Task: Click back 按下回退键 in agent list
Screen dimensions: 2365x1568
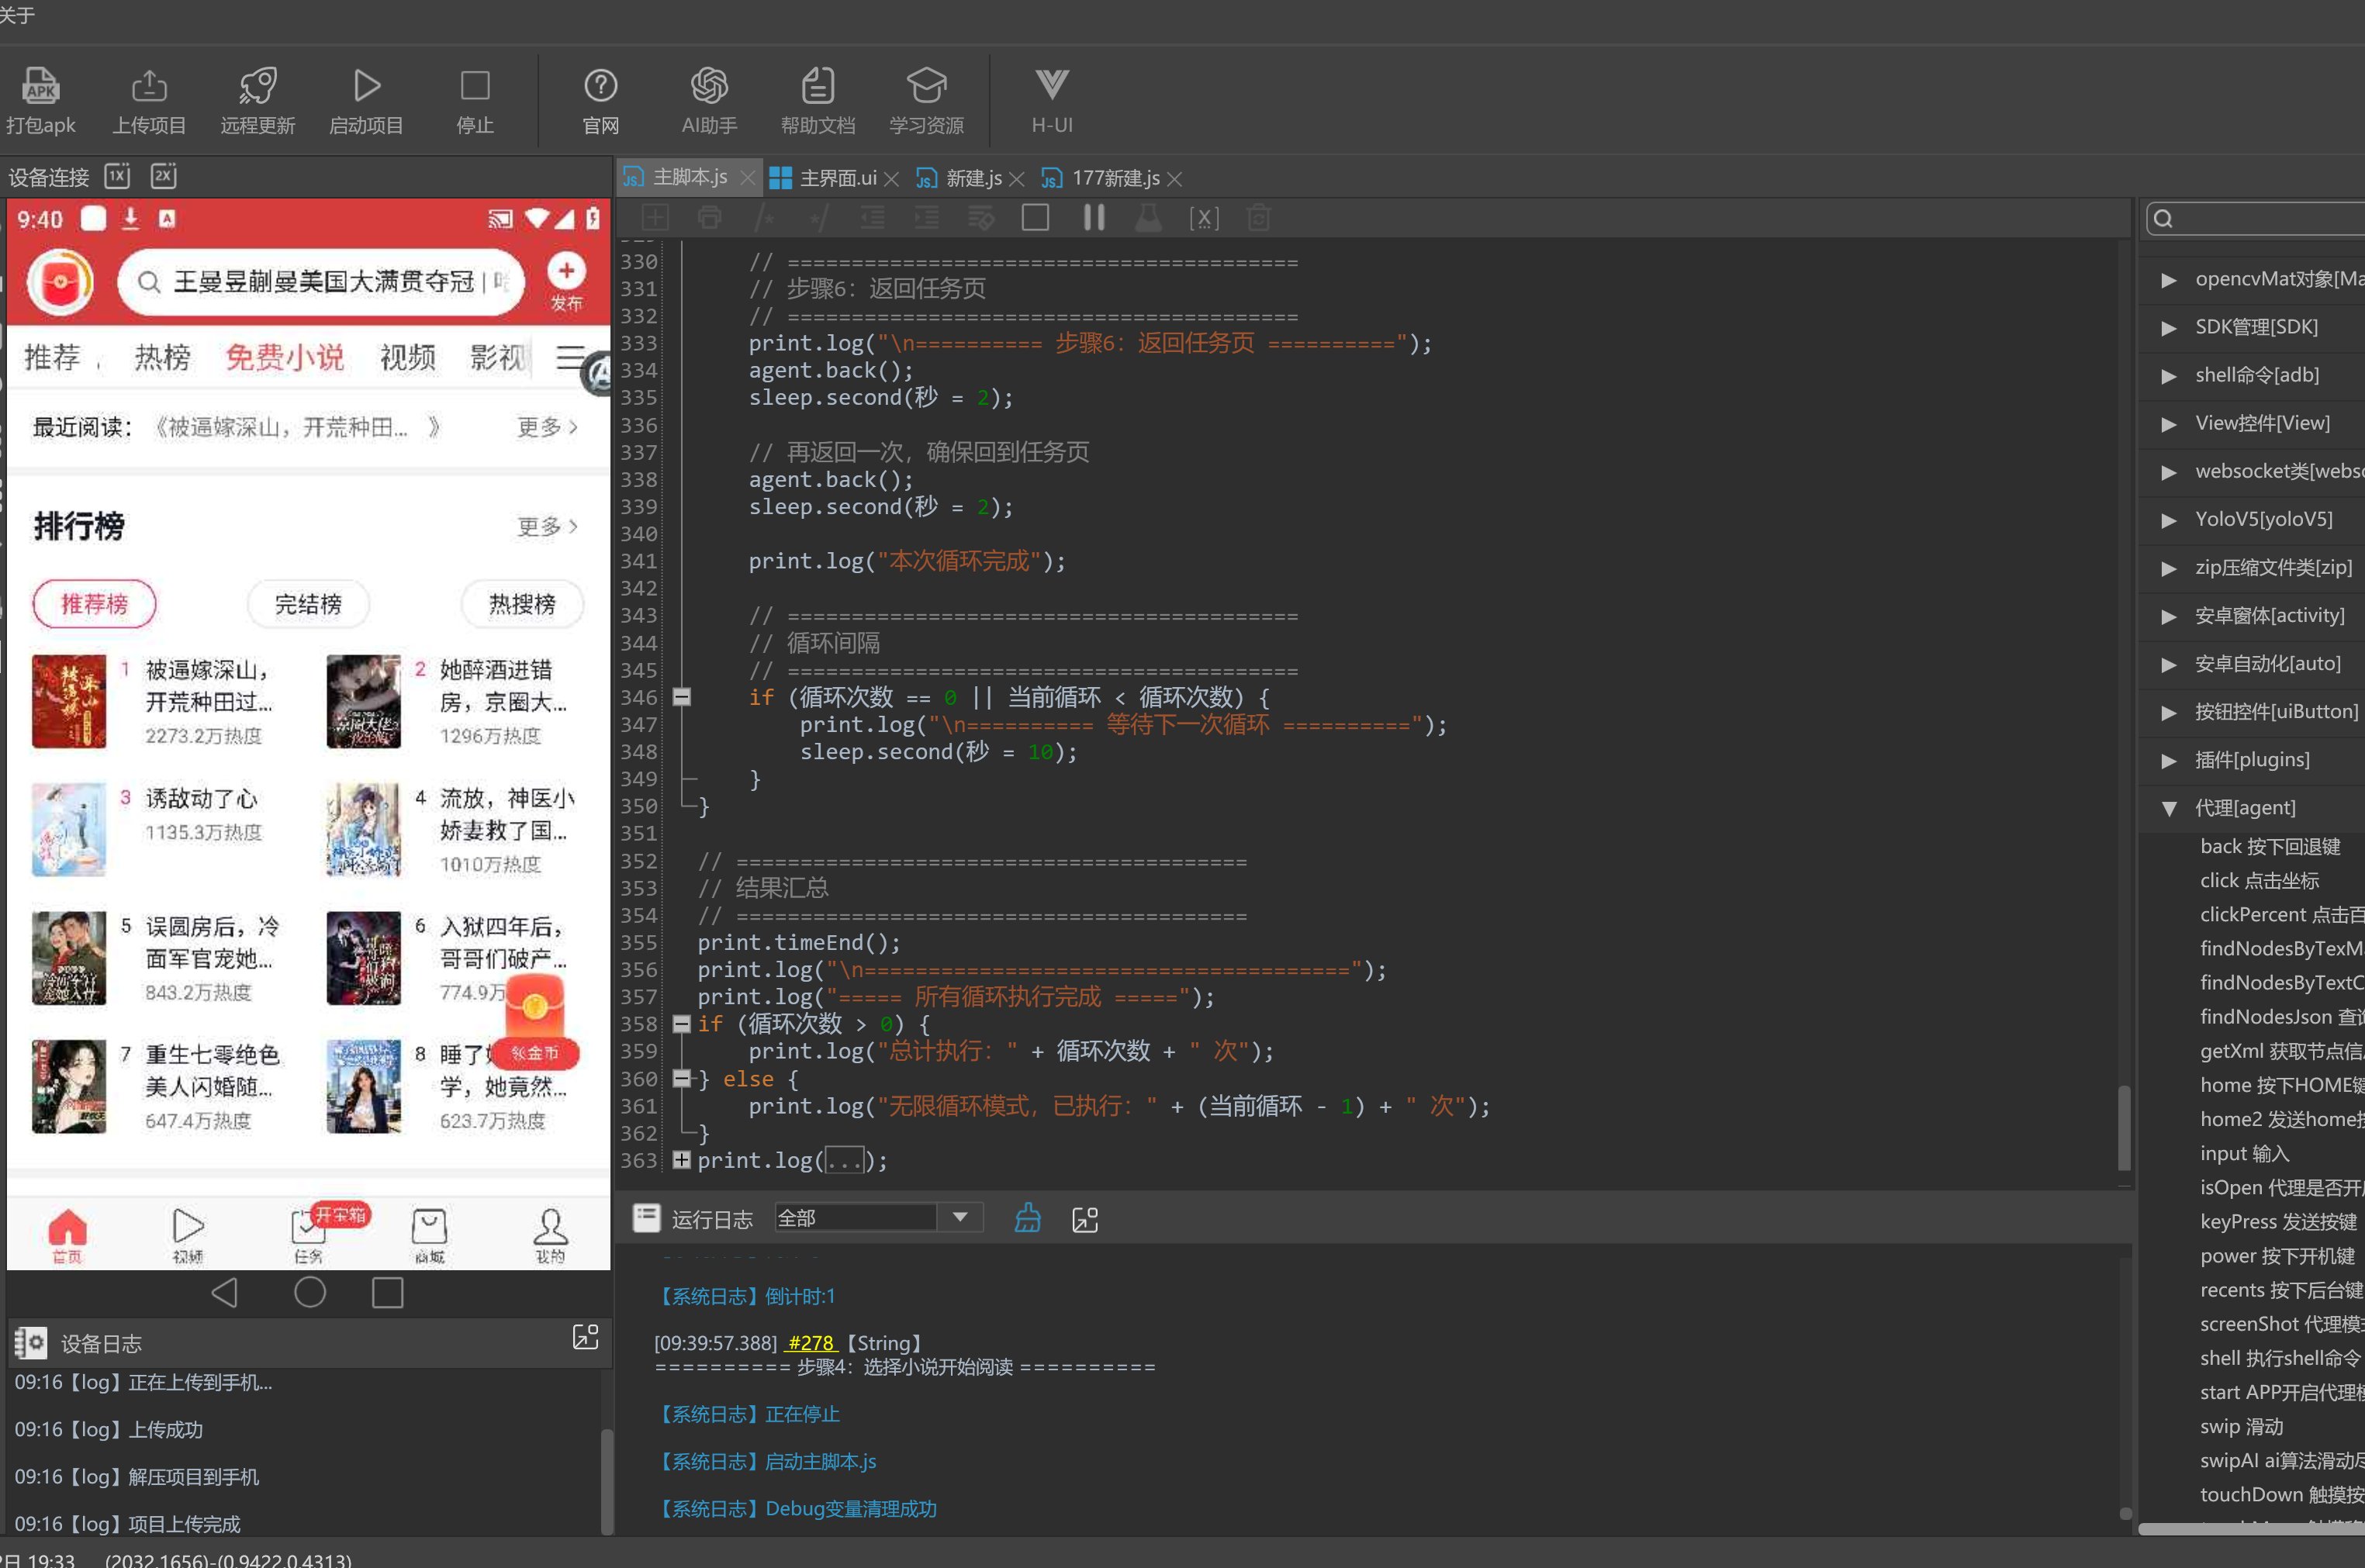Action: 2270,846
